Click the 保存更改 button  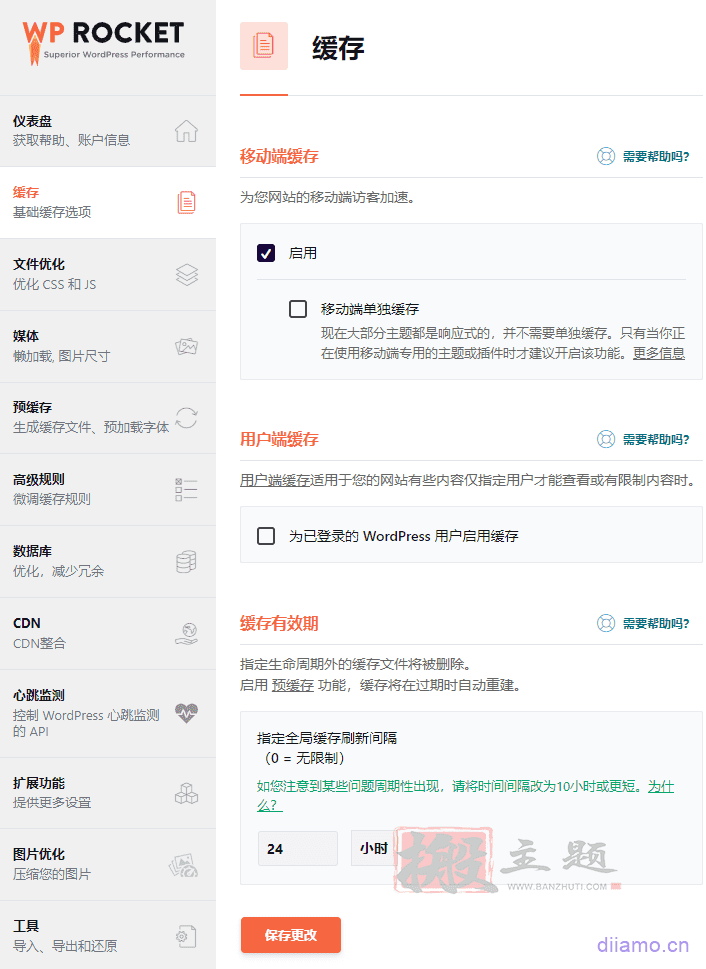291,935
